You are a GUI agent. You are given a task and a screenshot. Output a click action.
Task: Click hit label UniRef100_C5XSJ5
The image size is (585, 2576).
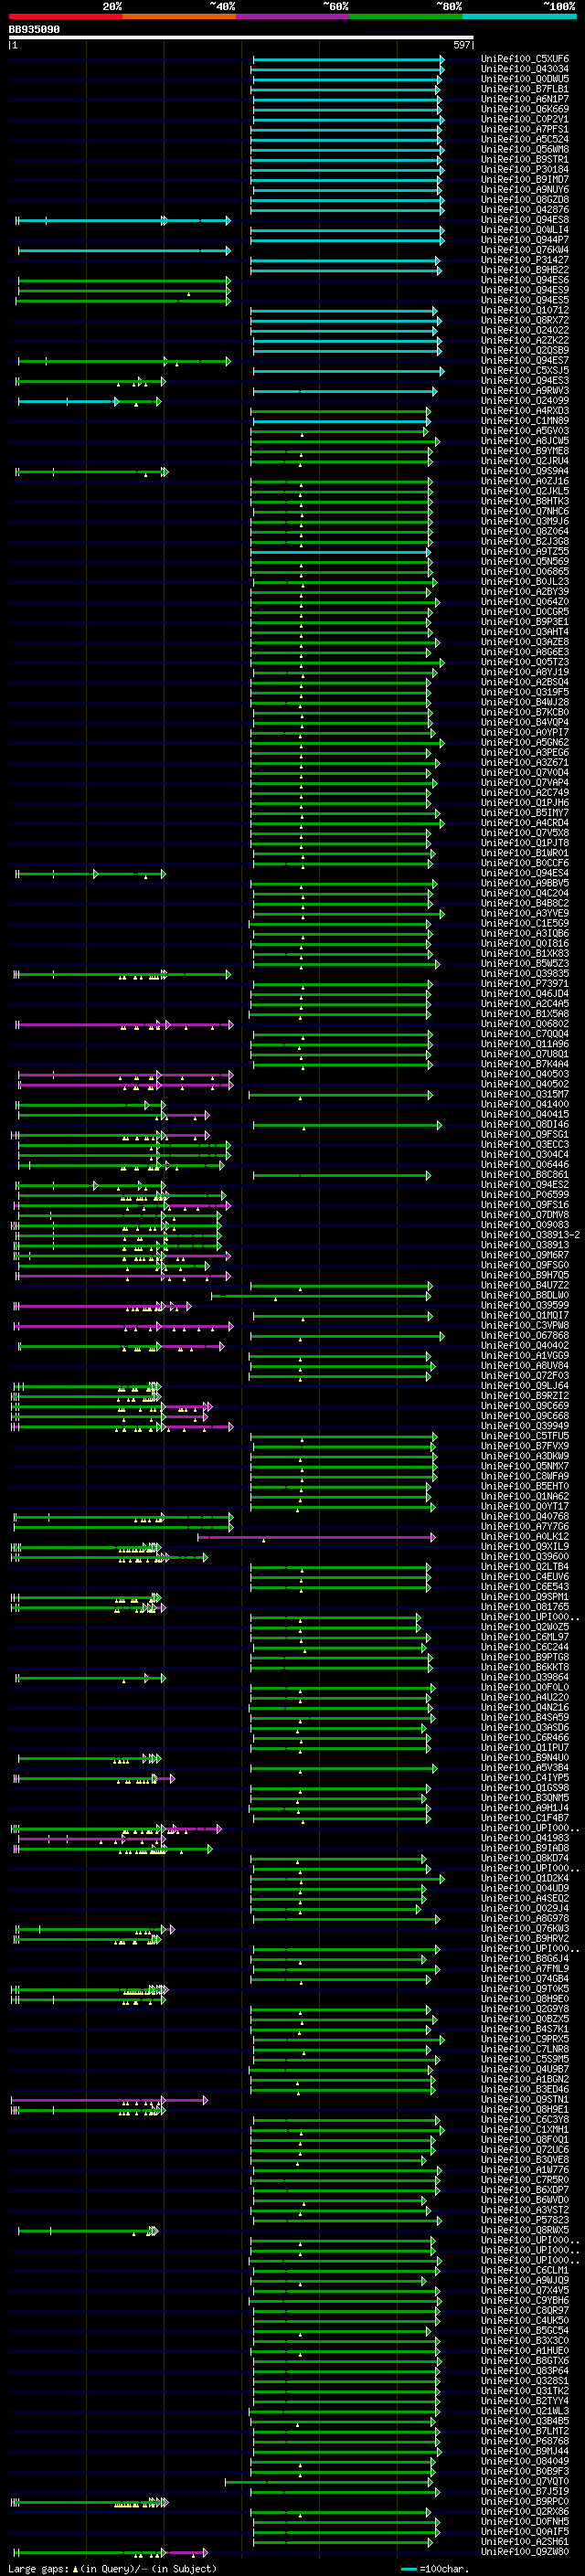point(525,370)
